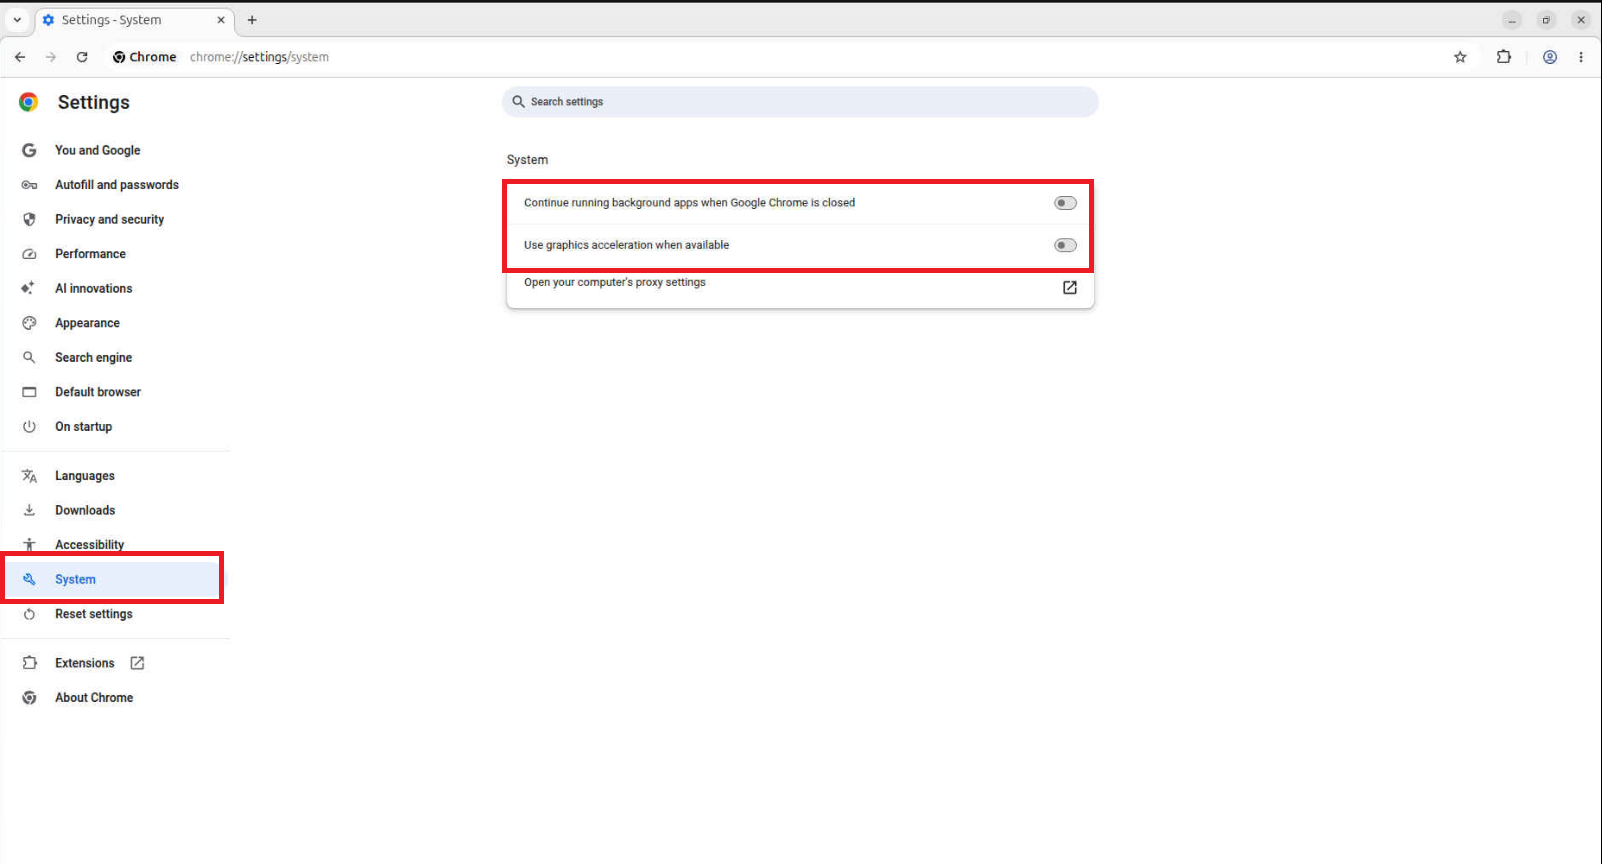Open a new tab with plus button
1602x864 pixels.
[252, 20]
